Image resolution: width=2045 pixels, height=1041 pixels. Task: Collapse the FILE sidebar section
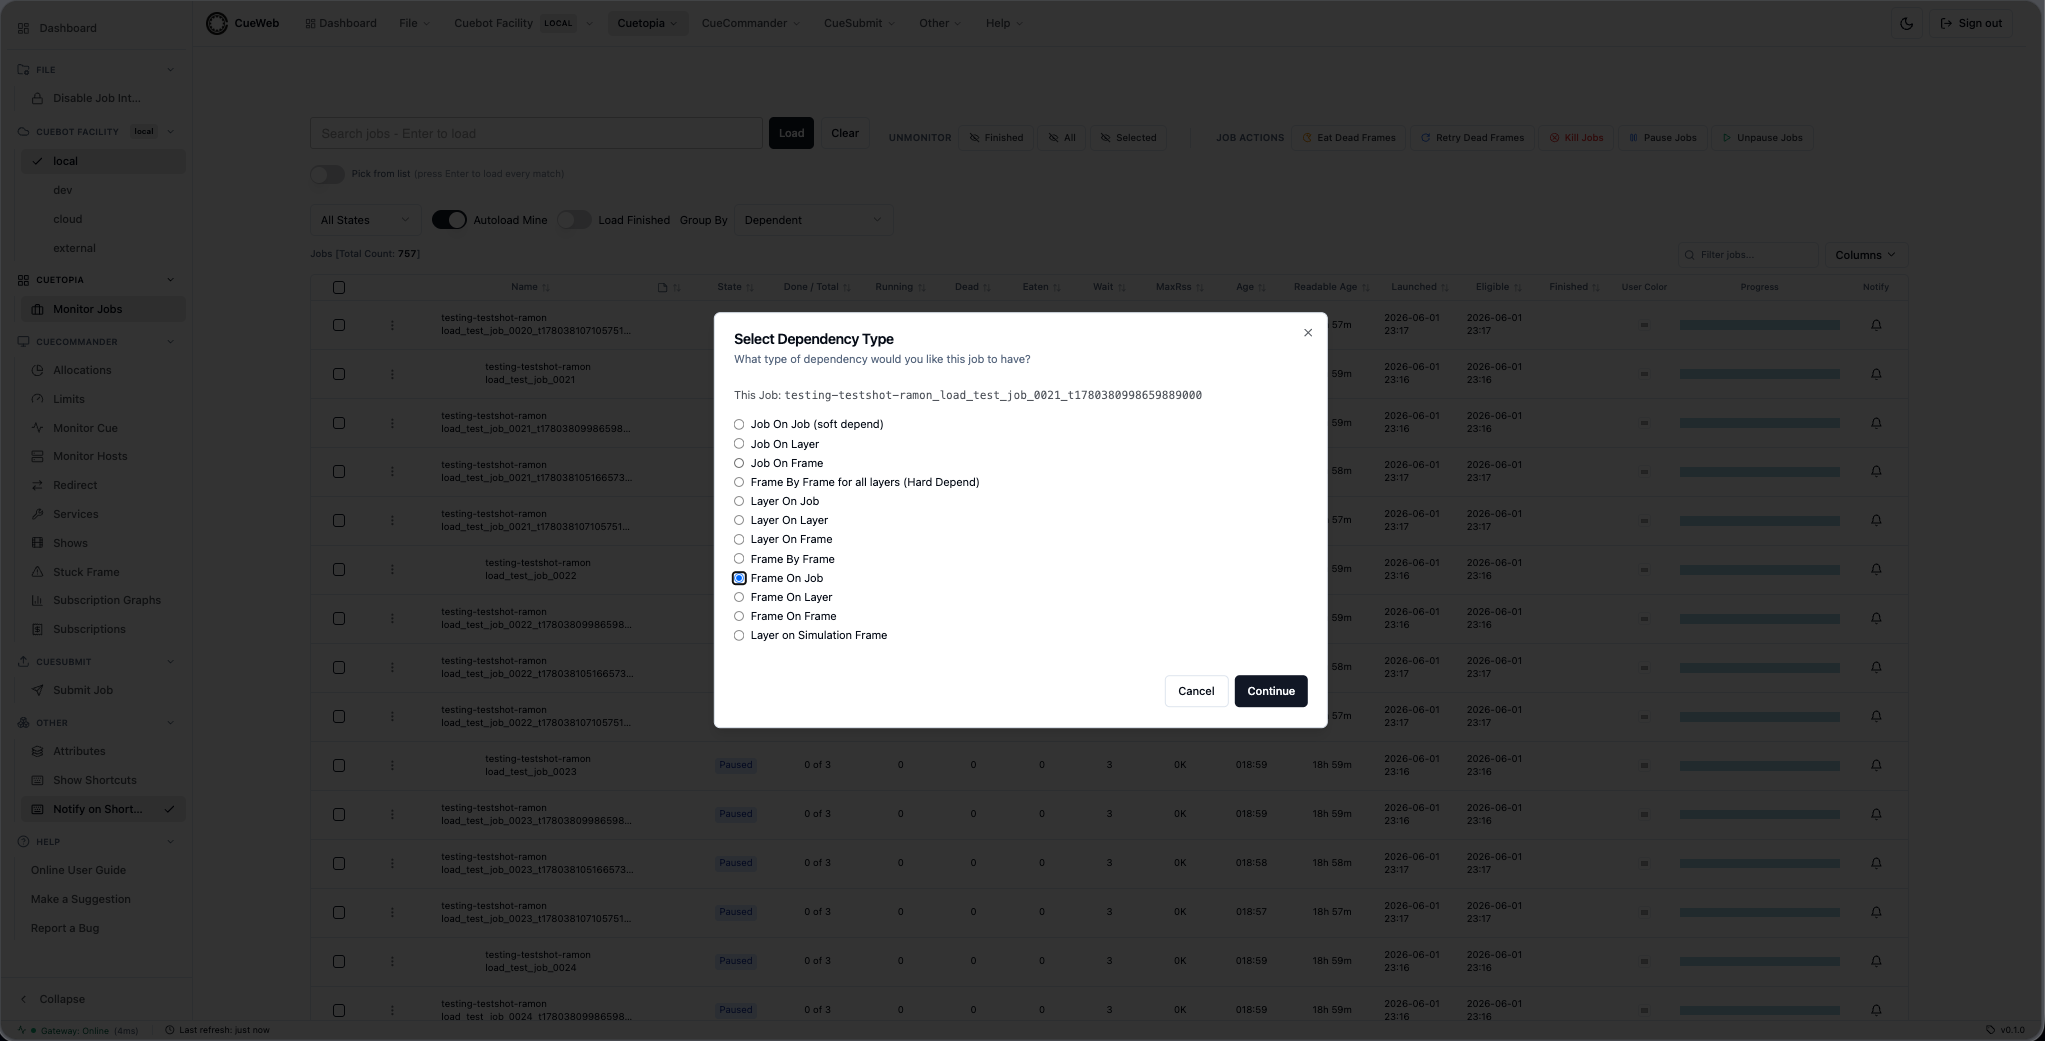pyautogui.click(x=170, y=70)
